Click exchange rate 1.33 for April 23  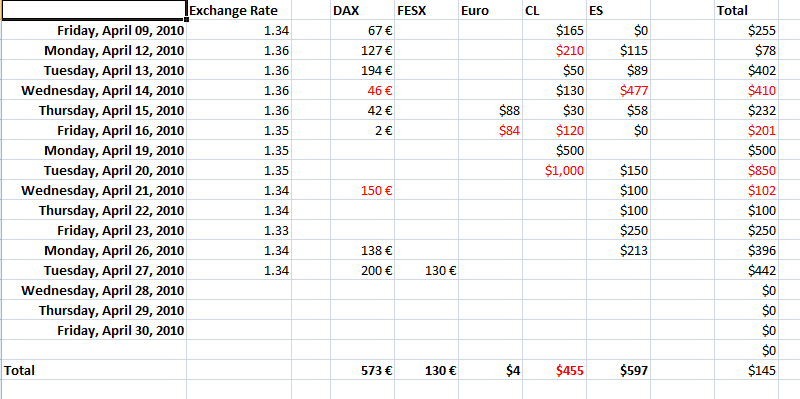(239, 231)
